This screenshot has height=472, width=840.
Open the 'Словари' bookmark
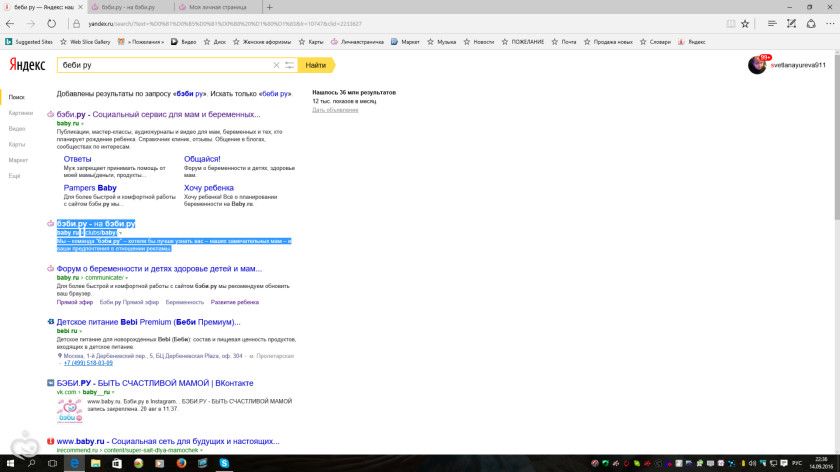tap(655, 42)
